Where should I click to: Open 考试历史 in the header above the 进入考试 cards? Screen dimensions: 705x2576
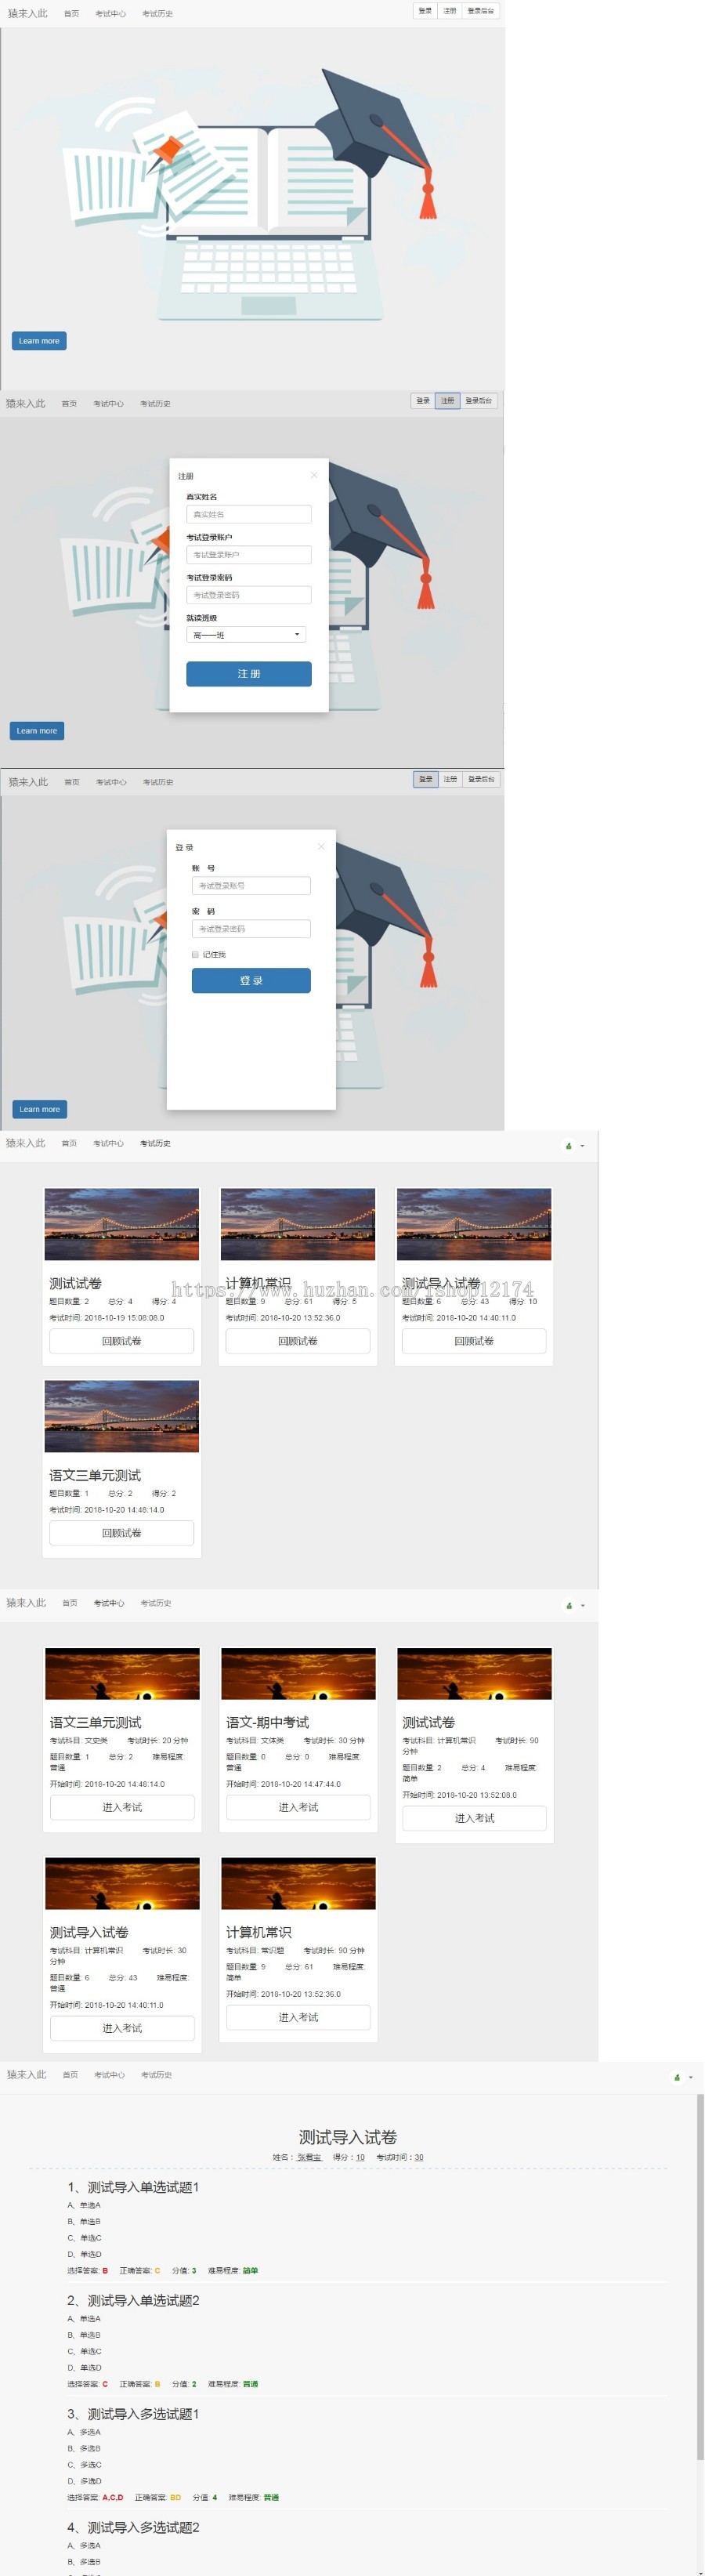click(x=155, y=1603)
